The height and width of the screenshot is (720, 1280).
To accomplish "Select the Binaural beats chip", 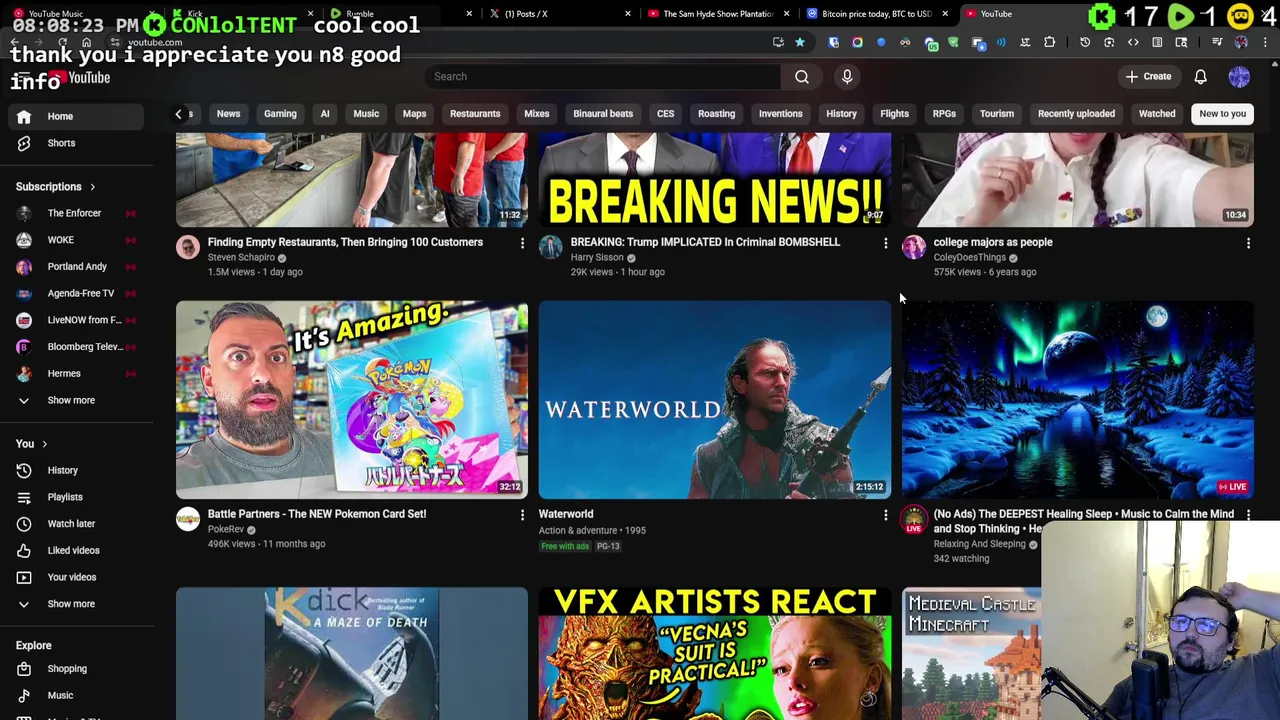I will tap(603, 113).
